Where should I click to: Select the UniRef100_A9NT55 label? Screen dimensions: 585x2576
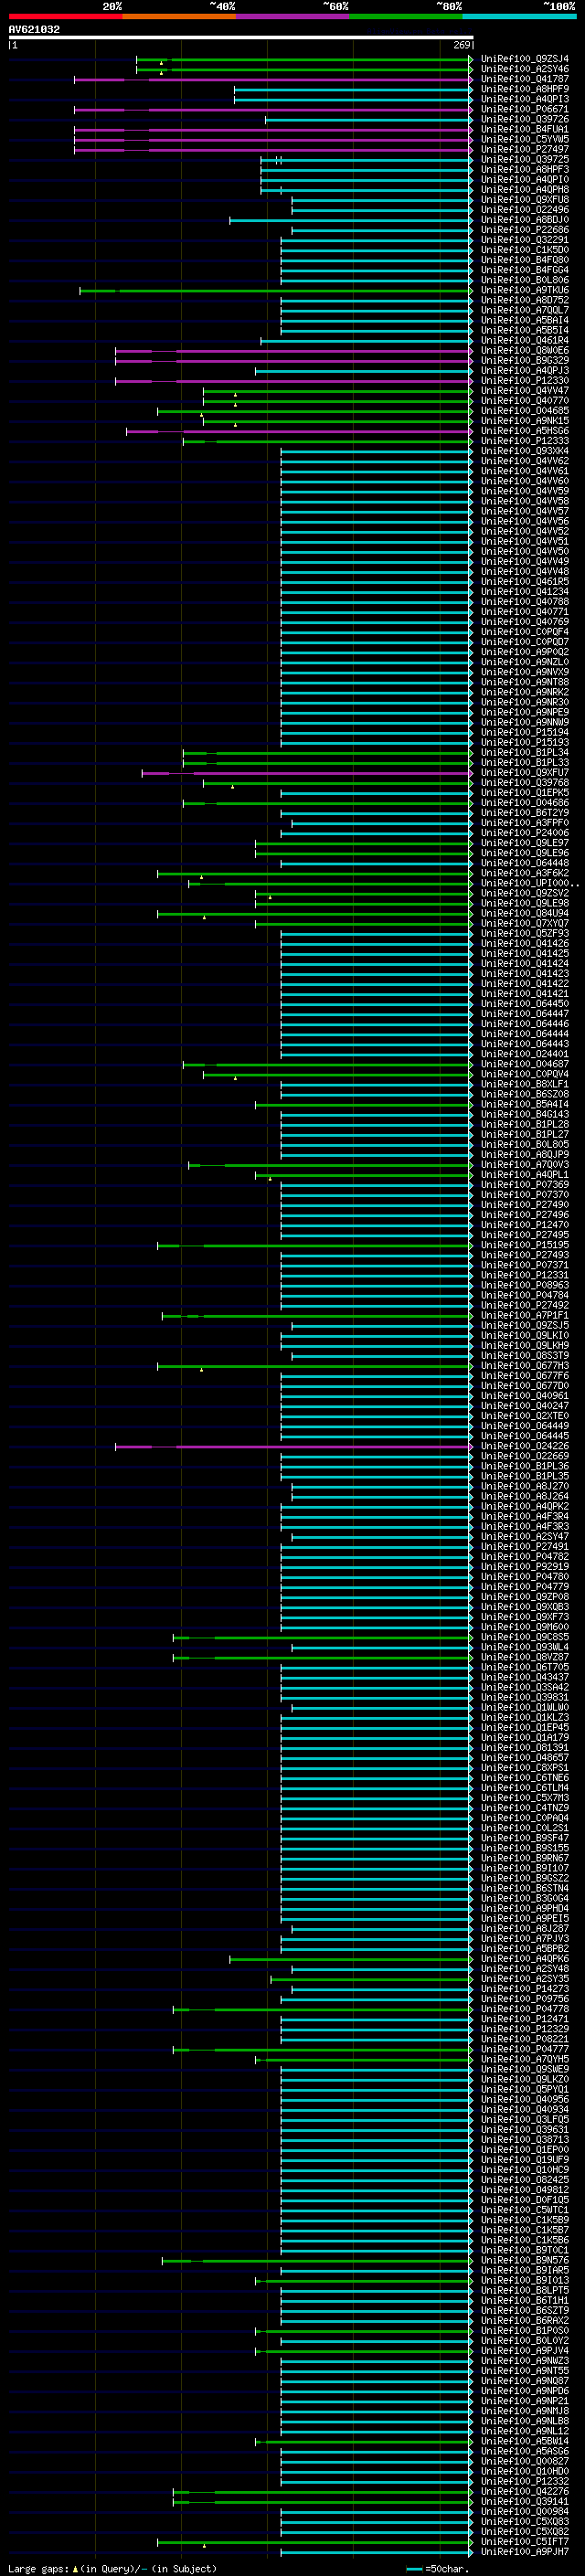pos(524,2371)
